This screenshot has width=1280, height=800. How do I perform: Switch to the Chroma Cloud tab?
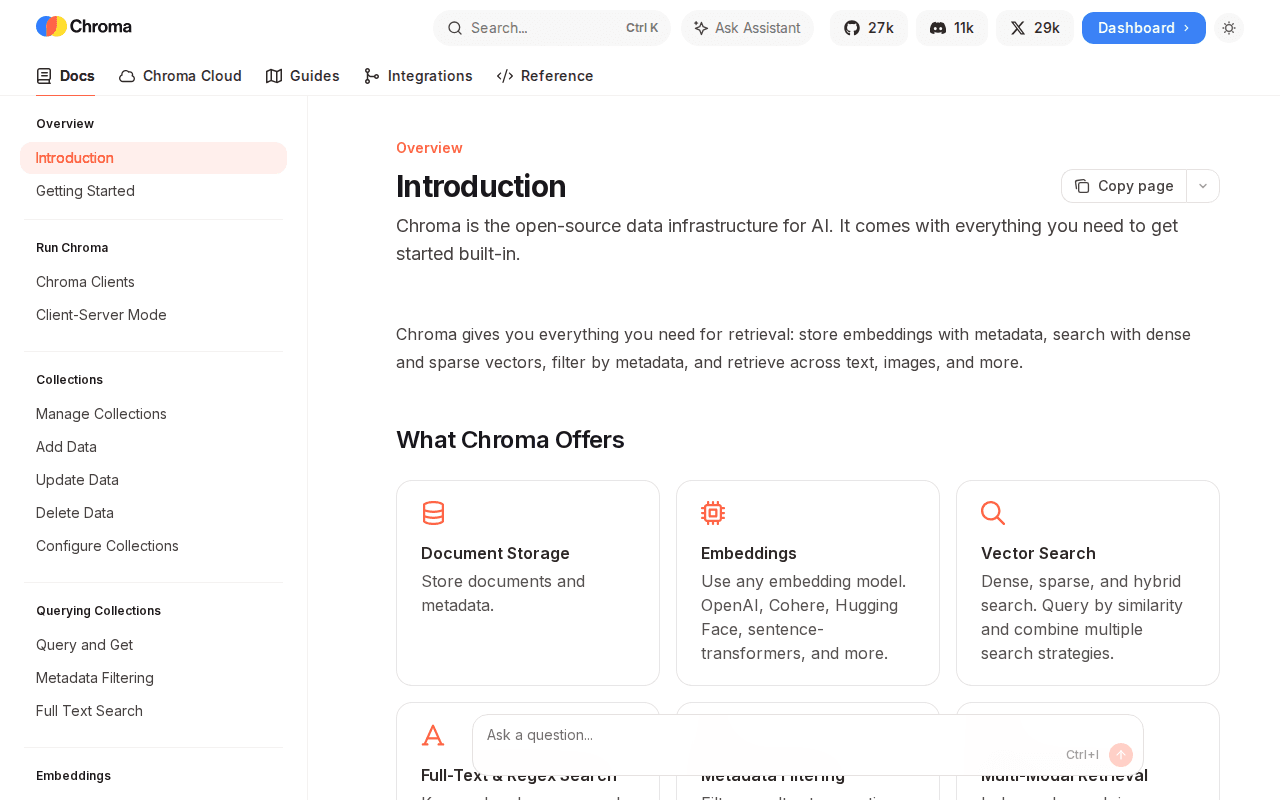(x=180, y=76)
